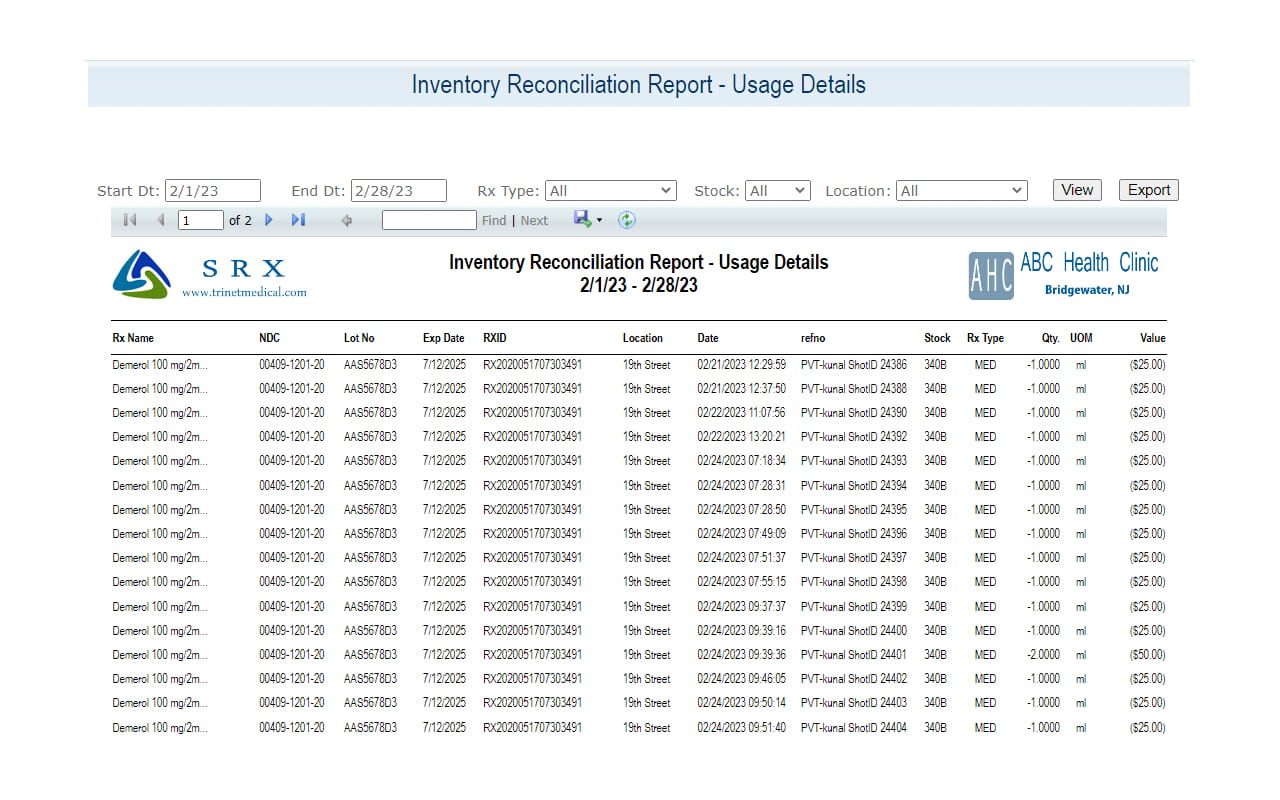Click date 02/21/2023 12:29:59
The width and height of the screenshot is (1280, 800).
click(741, 365)
